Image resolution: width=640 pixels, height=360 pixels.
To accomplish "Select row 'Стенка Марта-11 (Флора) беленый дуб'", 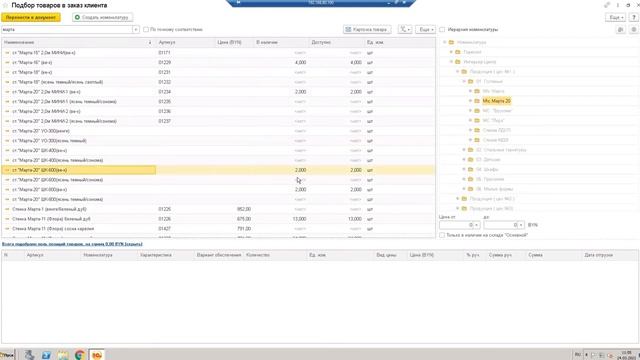I will [x=218, y=219].
